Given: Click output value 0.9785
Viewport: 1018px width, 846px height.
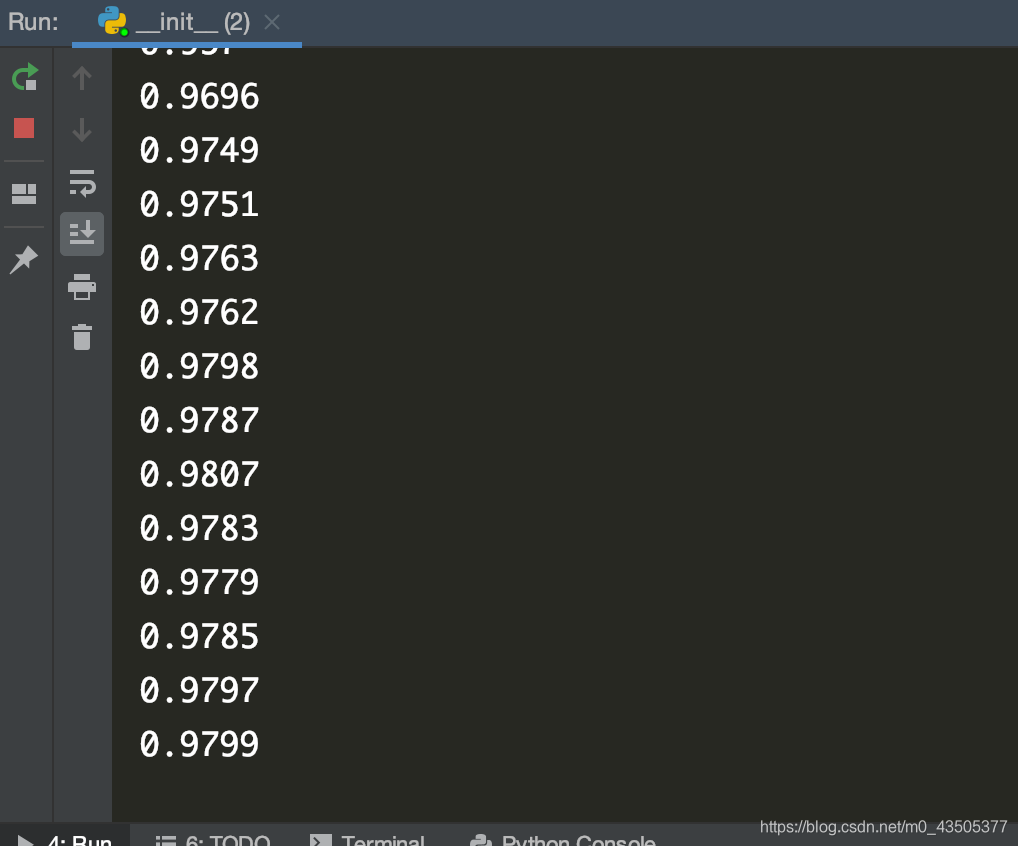Looking at the screenshot, I should pyautogui.click(x=199, y=636).
